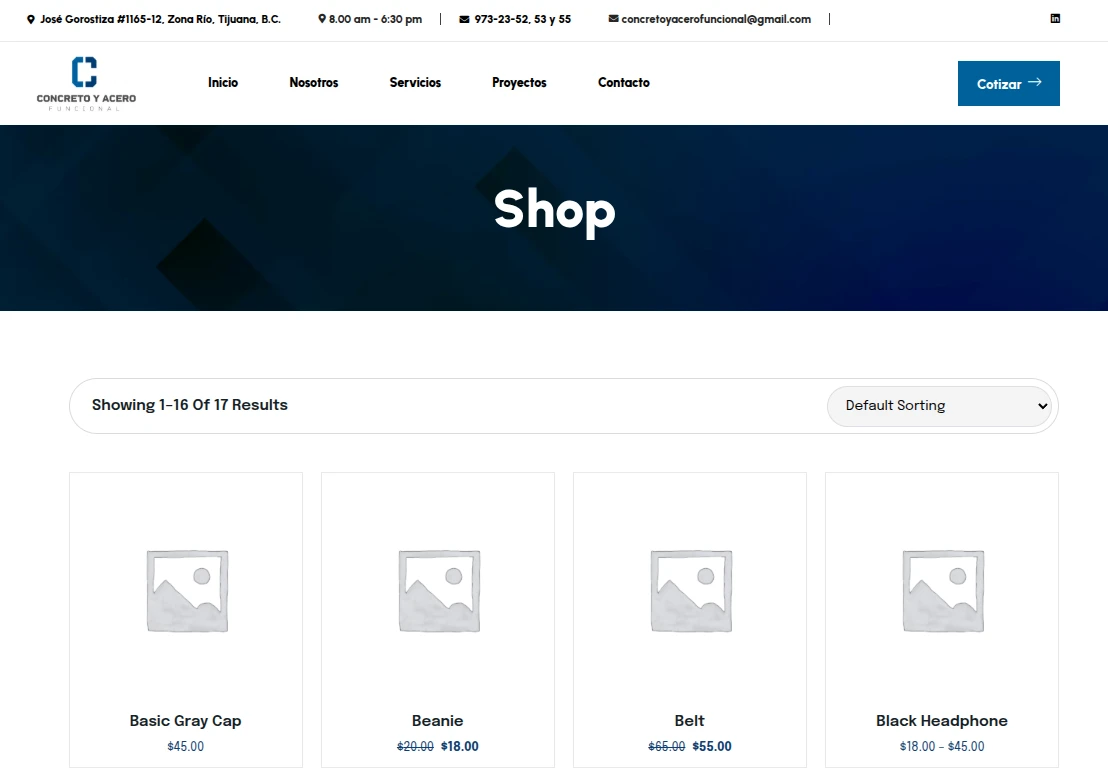The width and height of the screenshot is (1108, 778).
Task: Click the Black Headphone $18.00 – $45.00 price
Action: pos(942,746)
